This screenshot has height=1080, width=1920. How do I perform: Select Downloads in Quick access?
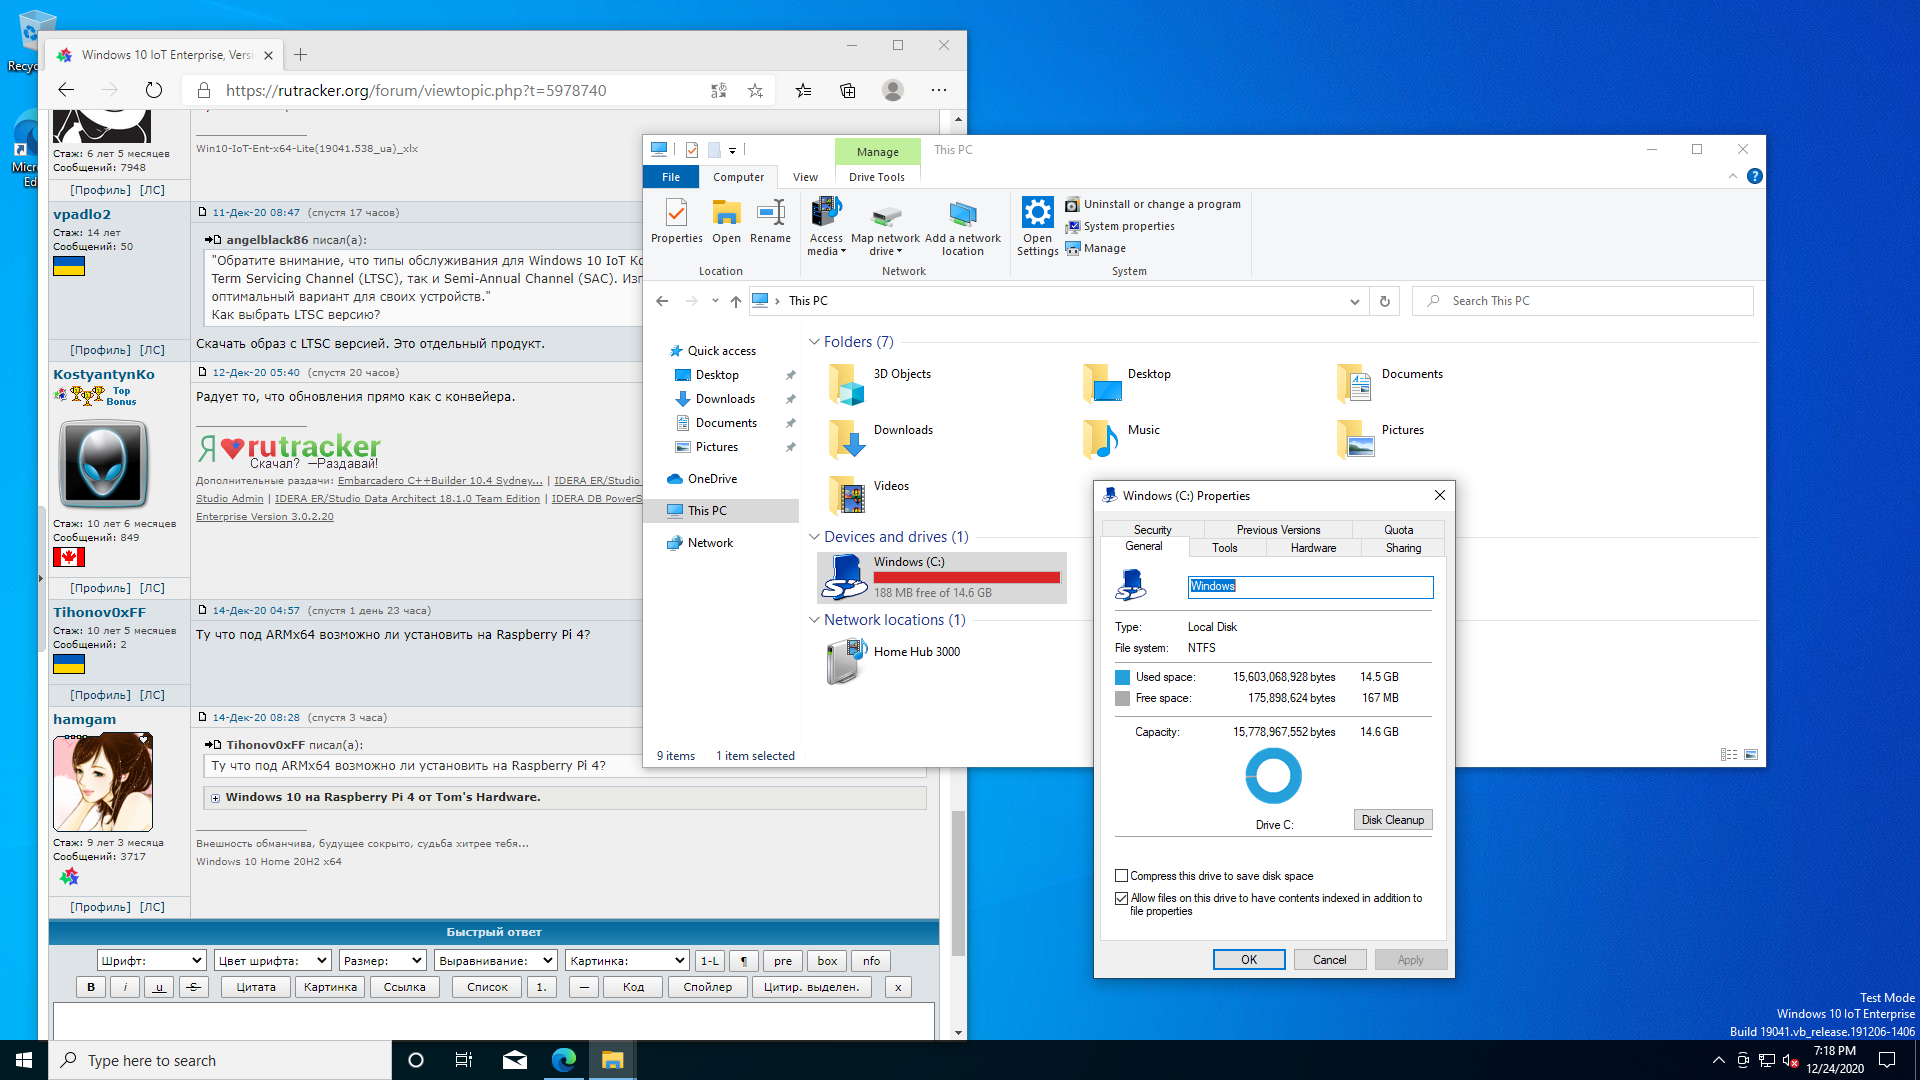[725, 399]
